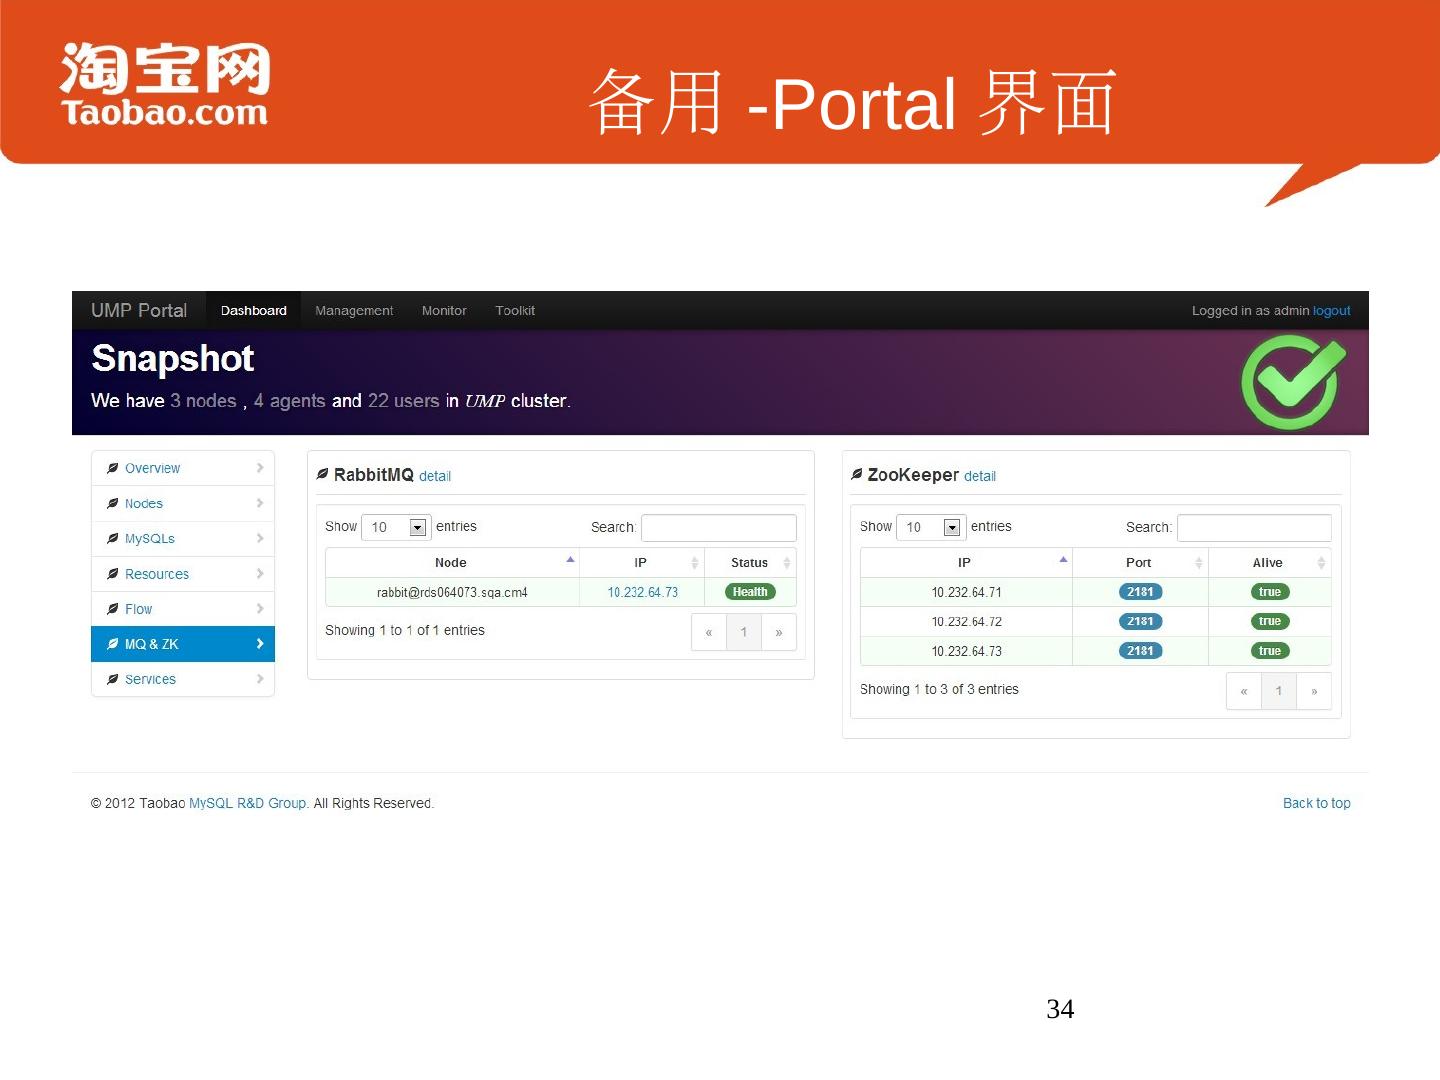Focus the RabbitMQ Search input field
Viewport: 1440px width, 1080px height.
[718, 527]
